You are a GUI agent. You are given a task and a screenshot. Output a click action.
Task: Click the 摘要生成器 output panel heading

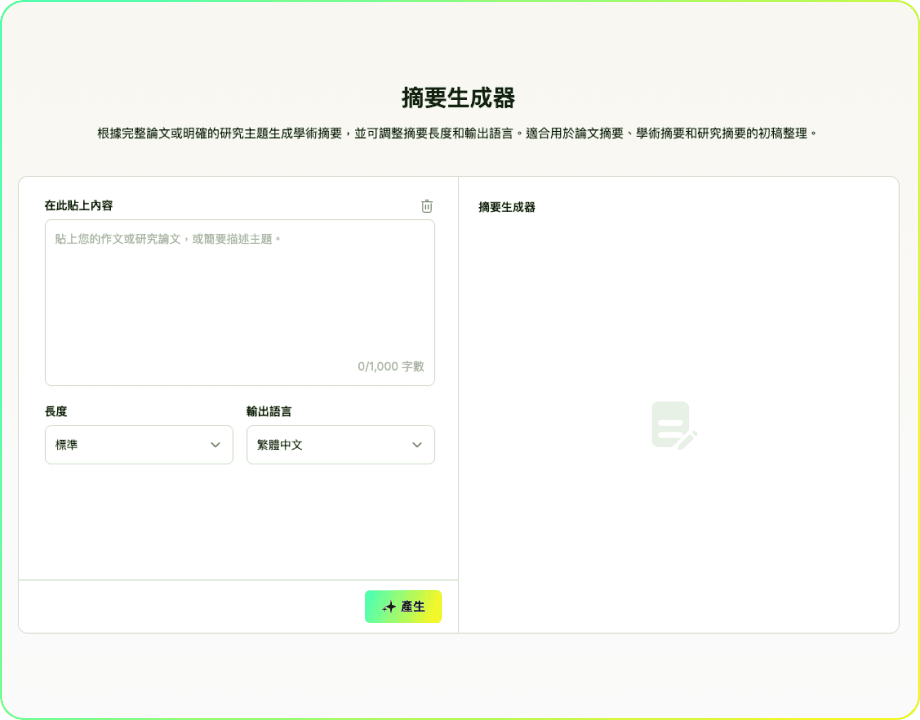click(507, 207)
